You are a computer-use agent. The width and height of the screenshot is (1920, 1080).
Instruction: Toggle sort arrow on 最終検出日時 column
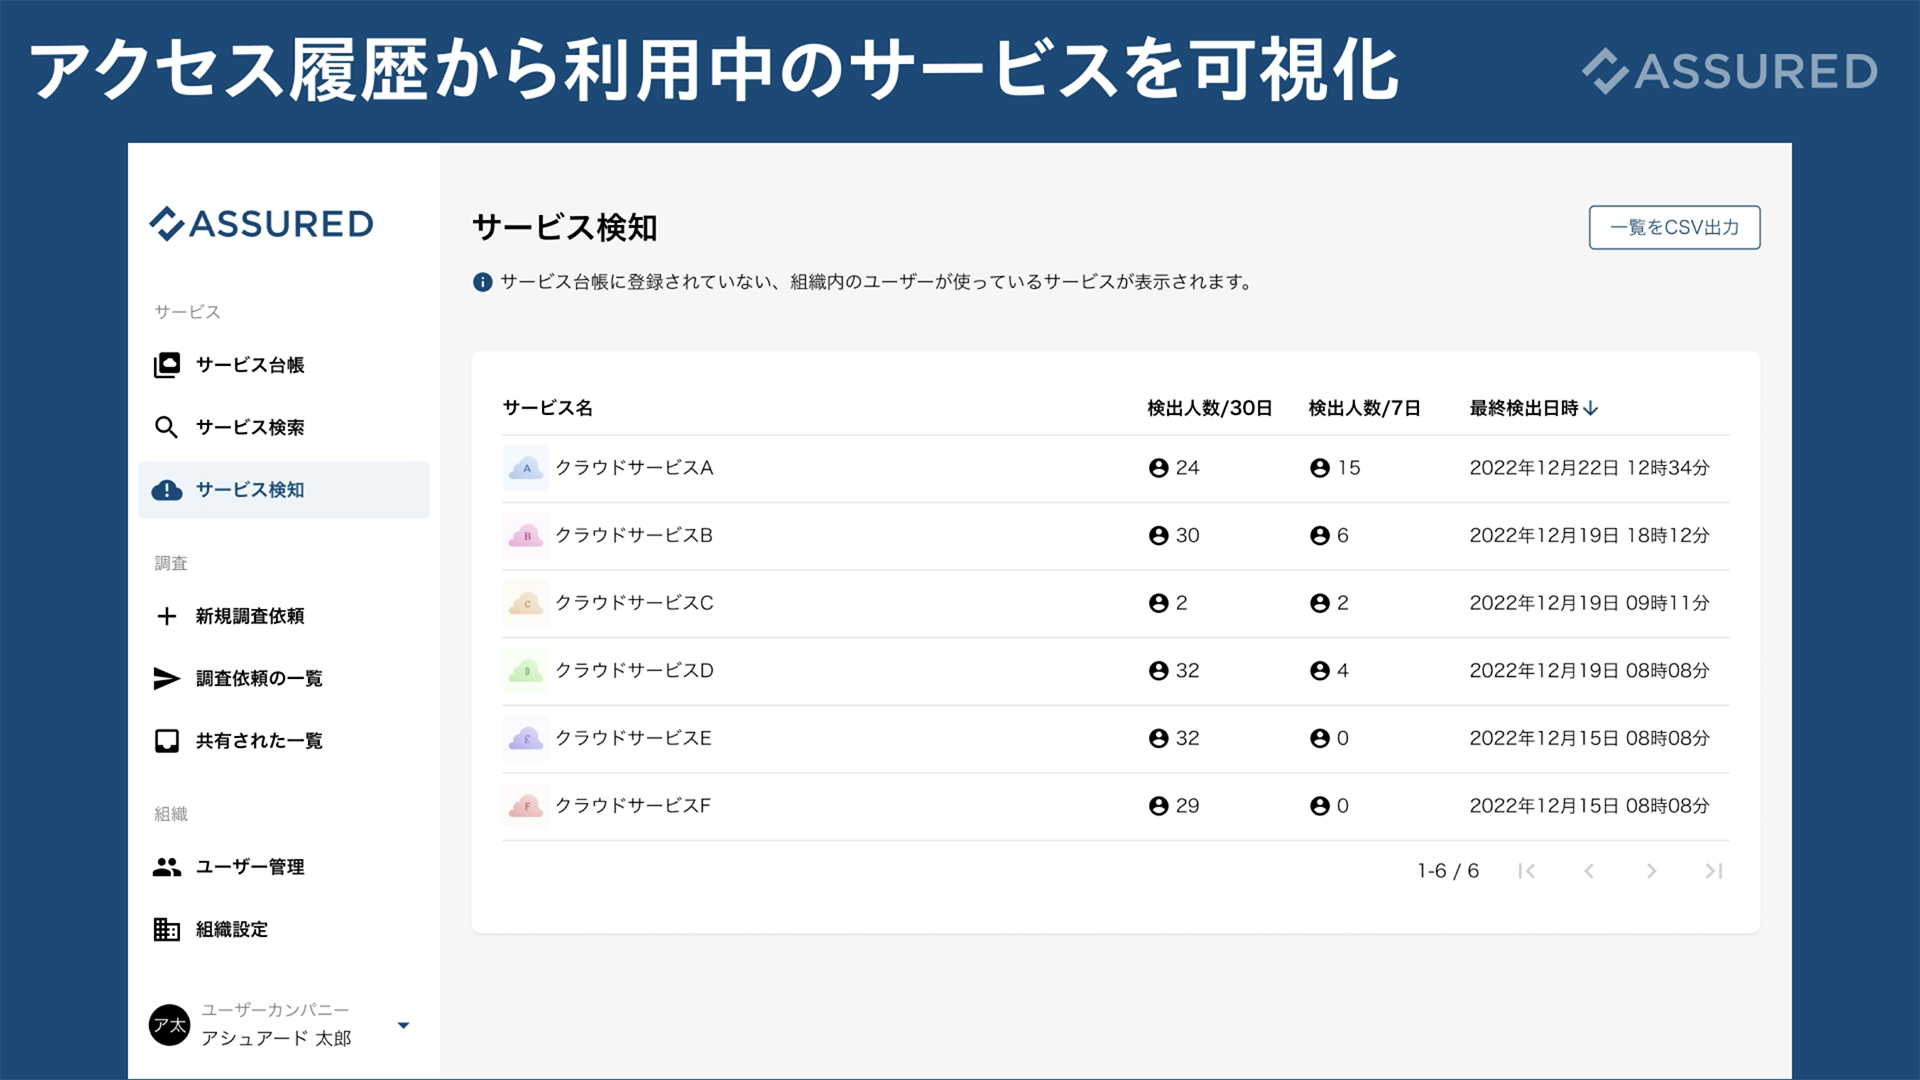pos(1591,408)
